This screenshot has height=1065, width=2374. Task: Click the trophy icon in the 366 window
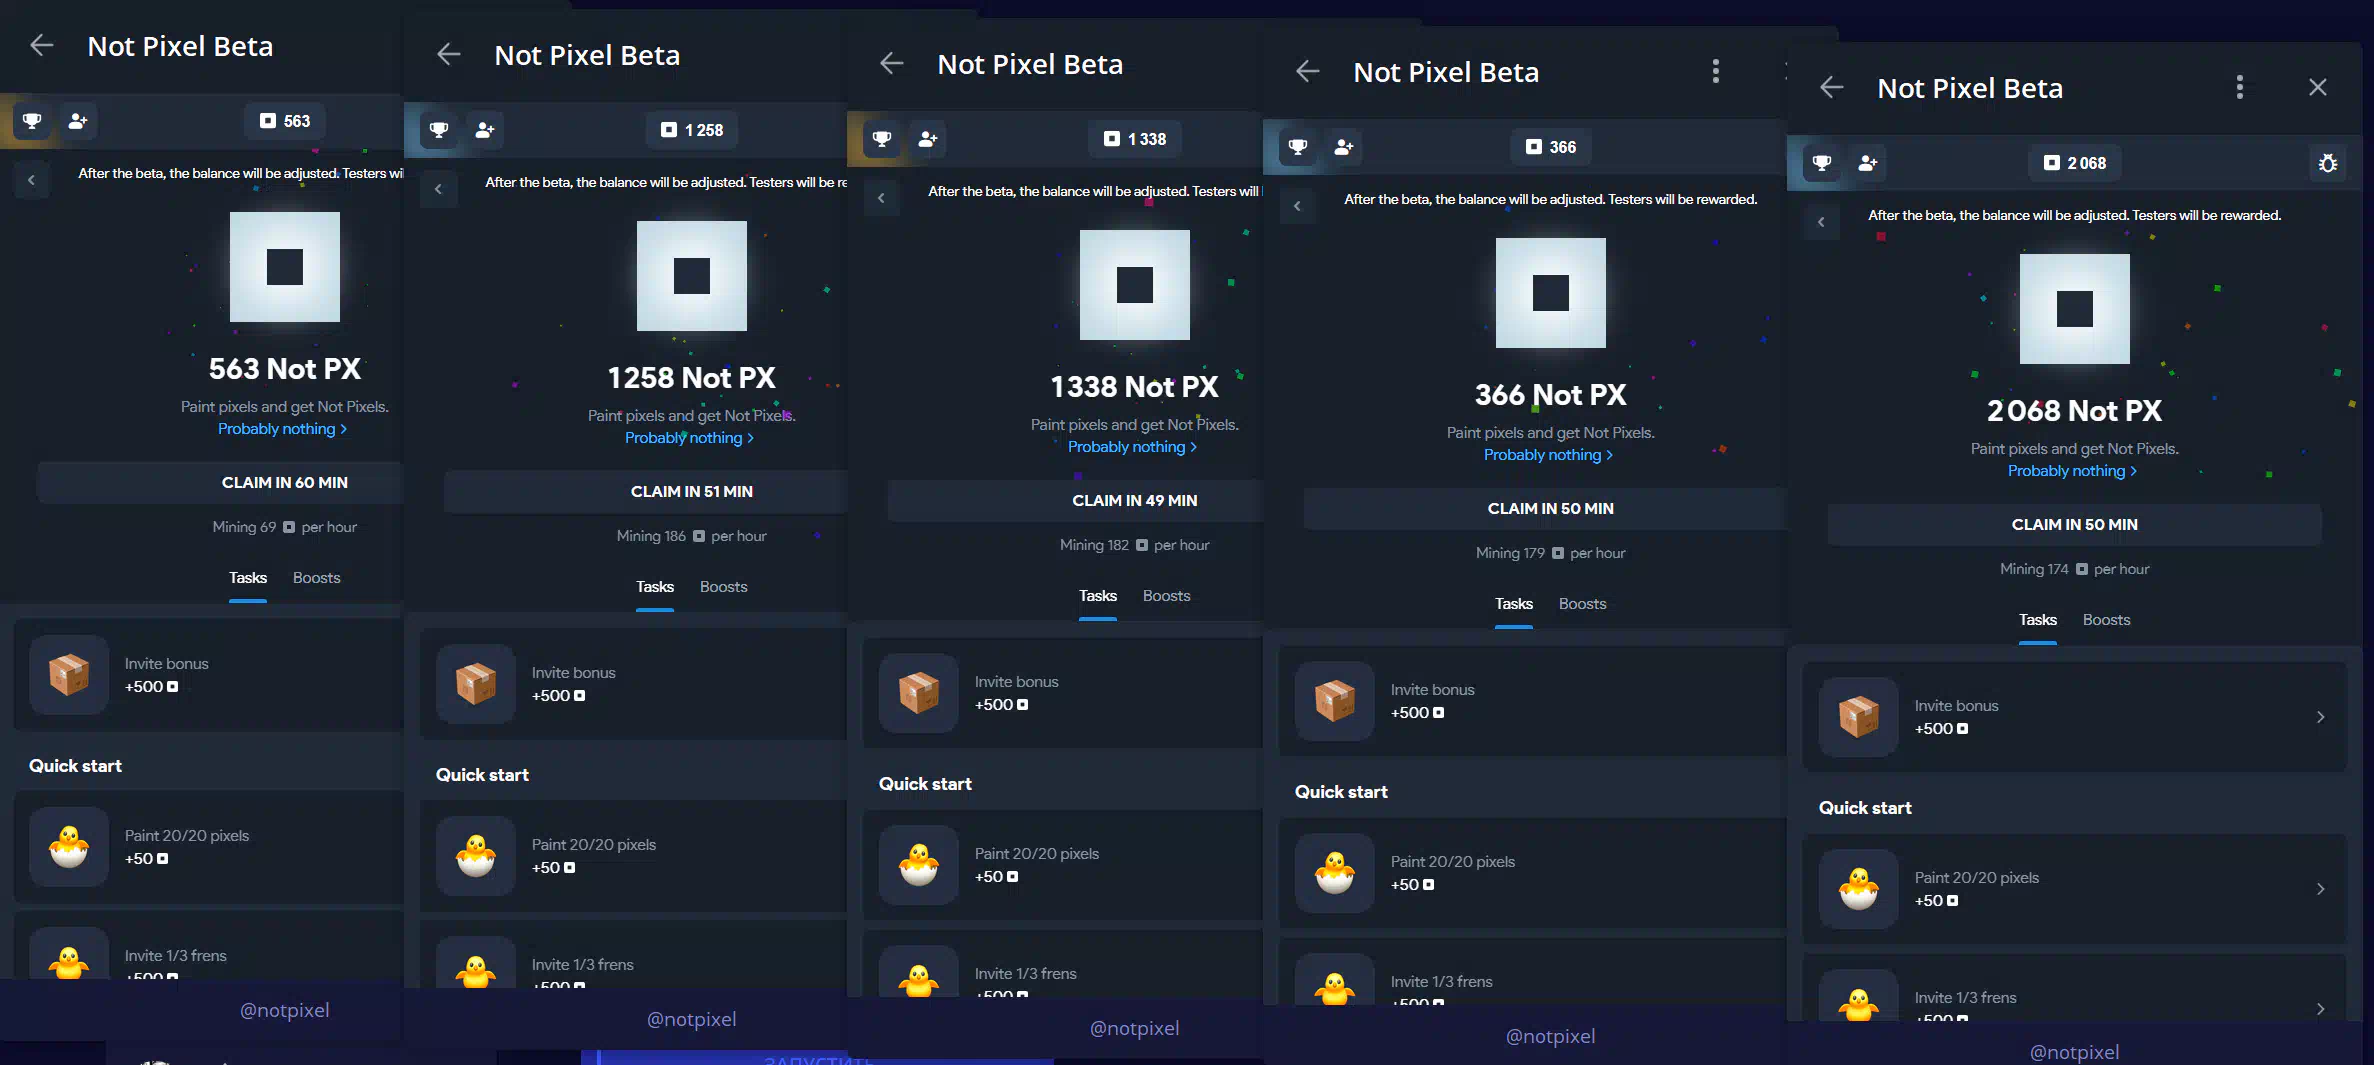click(1298, 147)
